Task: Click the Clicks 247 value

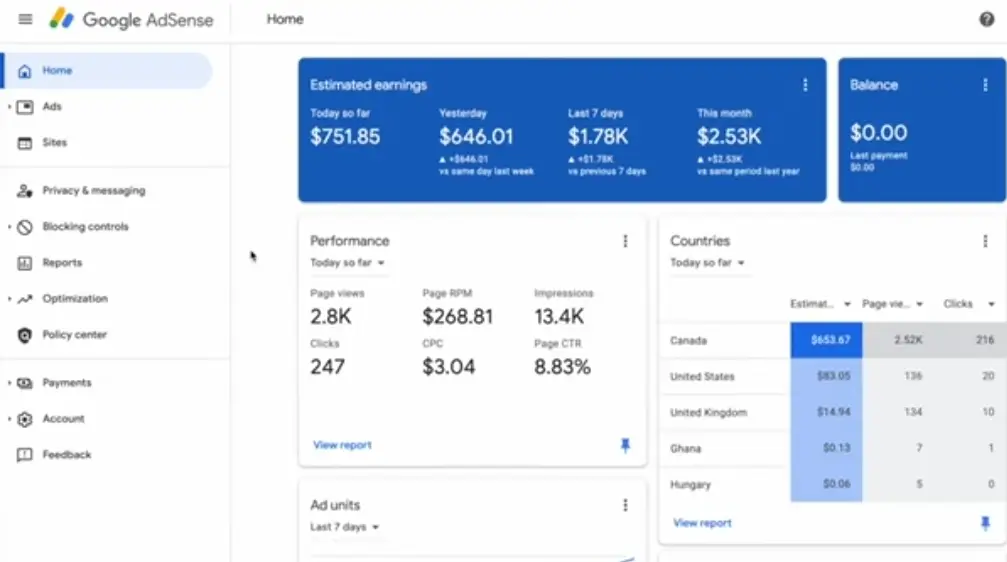Action: (x=328, y=367)
